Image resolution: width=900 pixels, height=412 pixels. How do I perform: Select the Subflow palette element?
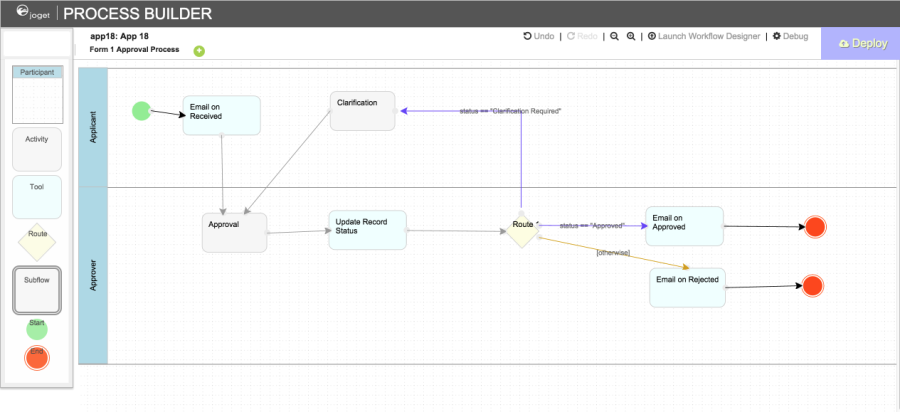37,290
